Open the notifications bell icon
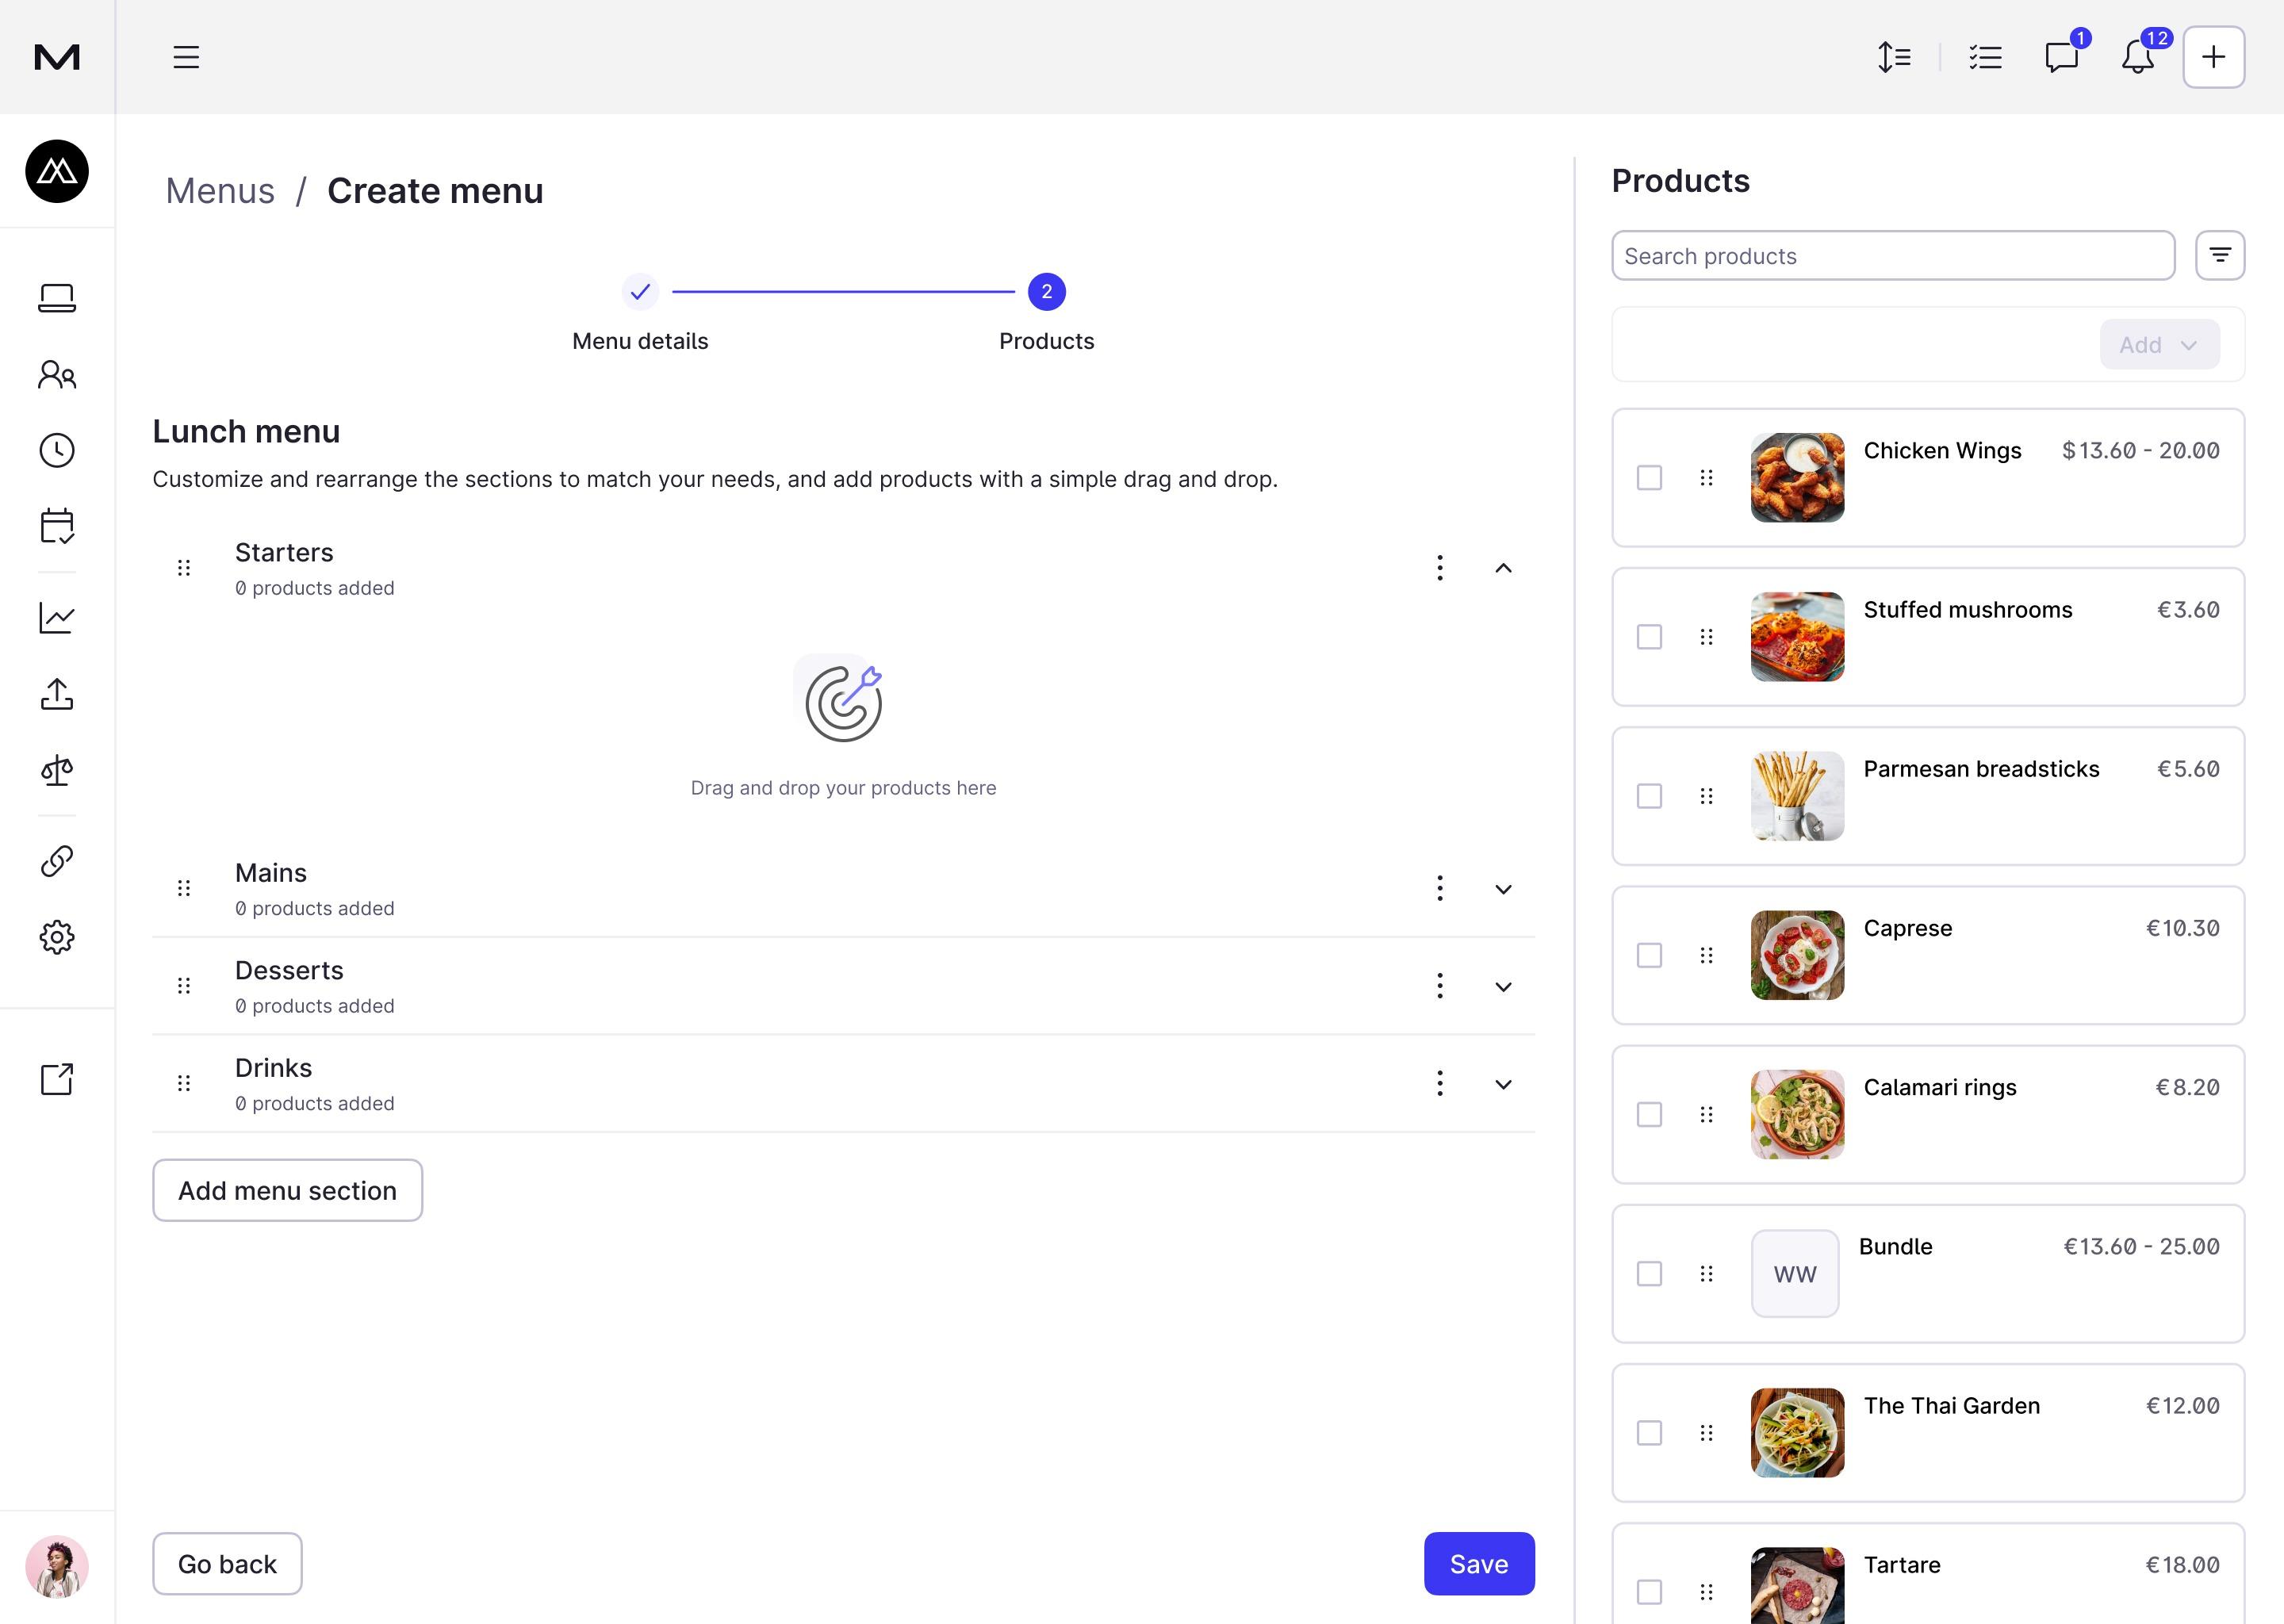Viewport: 2284px width, 1624px height. (x=2137, y=57)
